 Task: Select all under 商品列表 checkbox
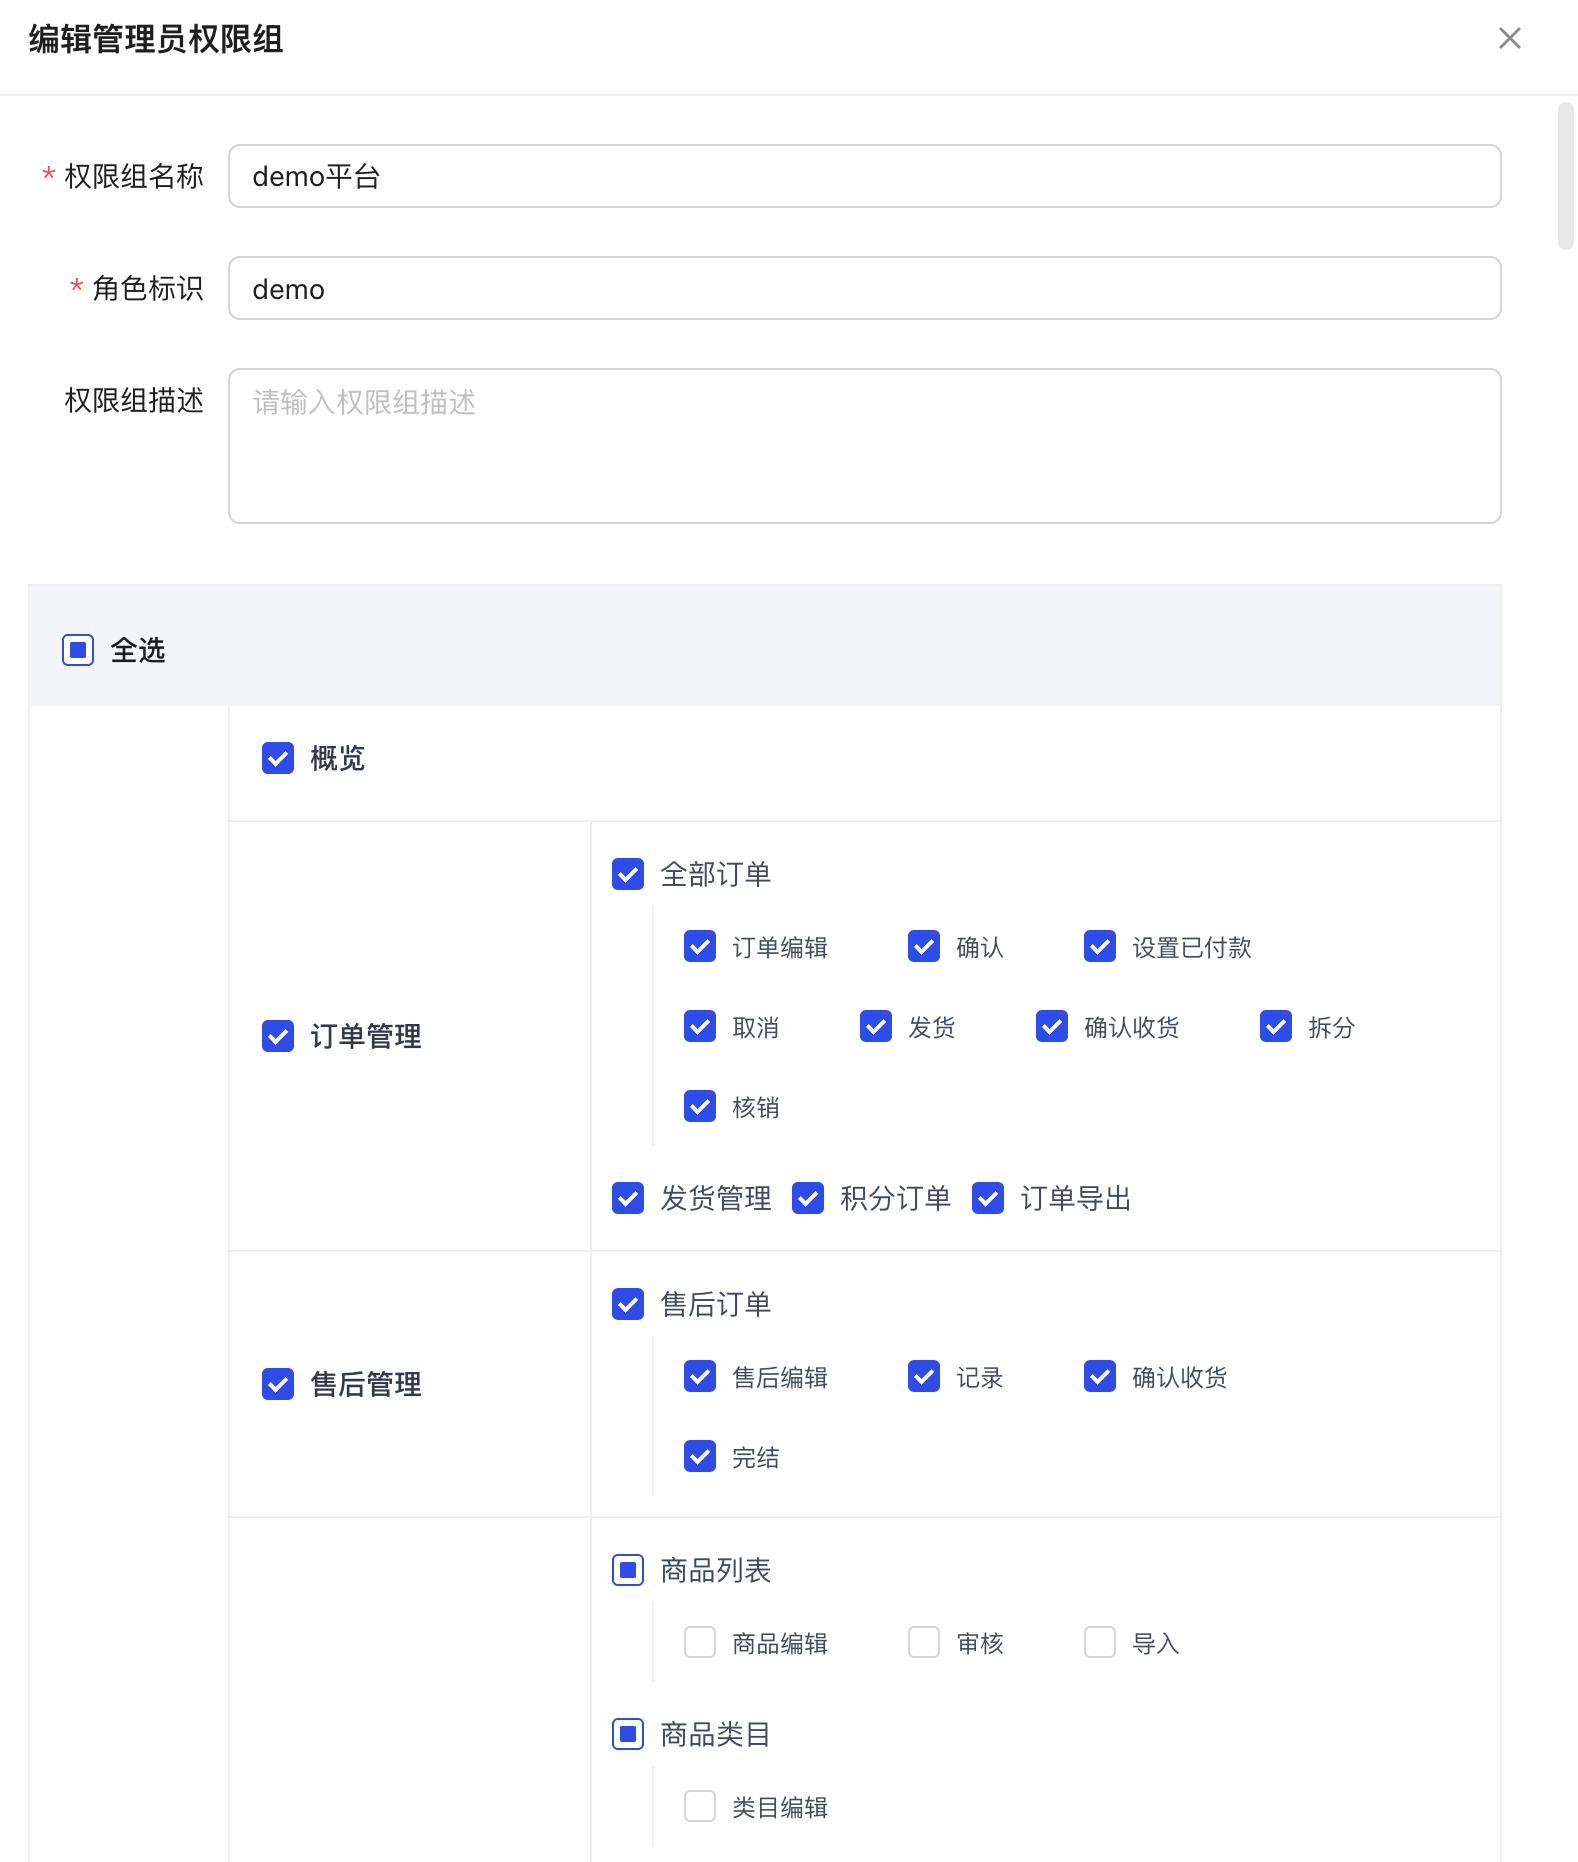point(628,1570)
